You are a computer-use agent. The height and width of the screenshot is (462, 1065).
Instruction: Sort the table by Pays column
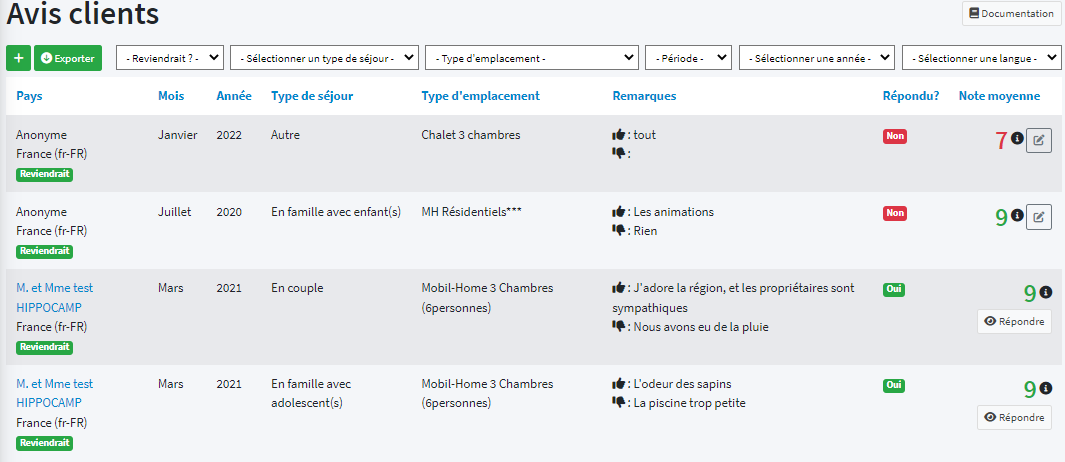[29, 96]
